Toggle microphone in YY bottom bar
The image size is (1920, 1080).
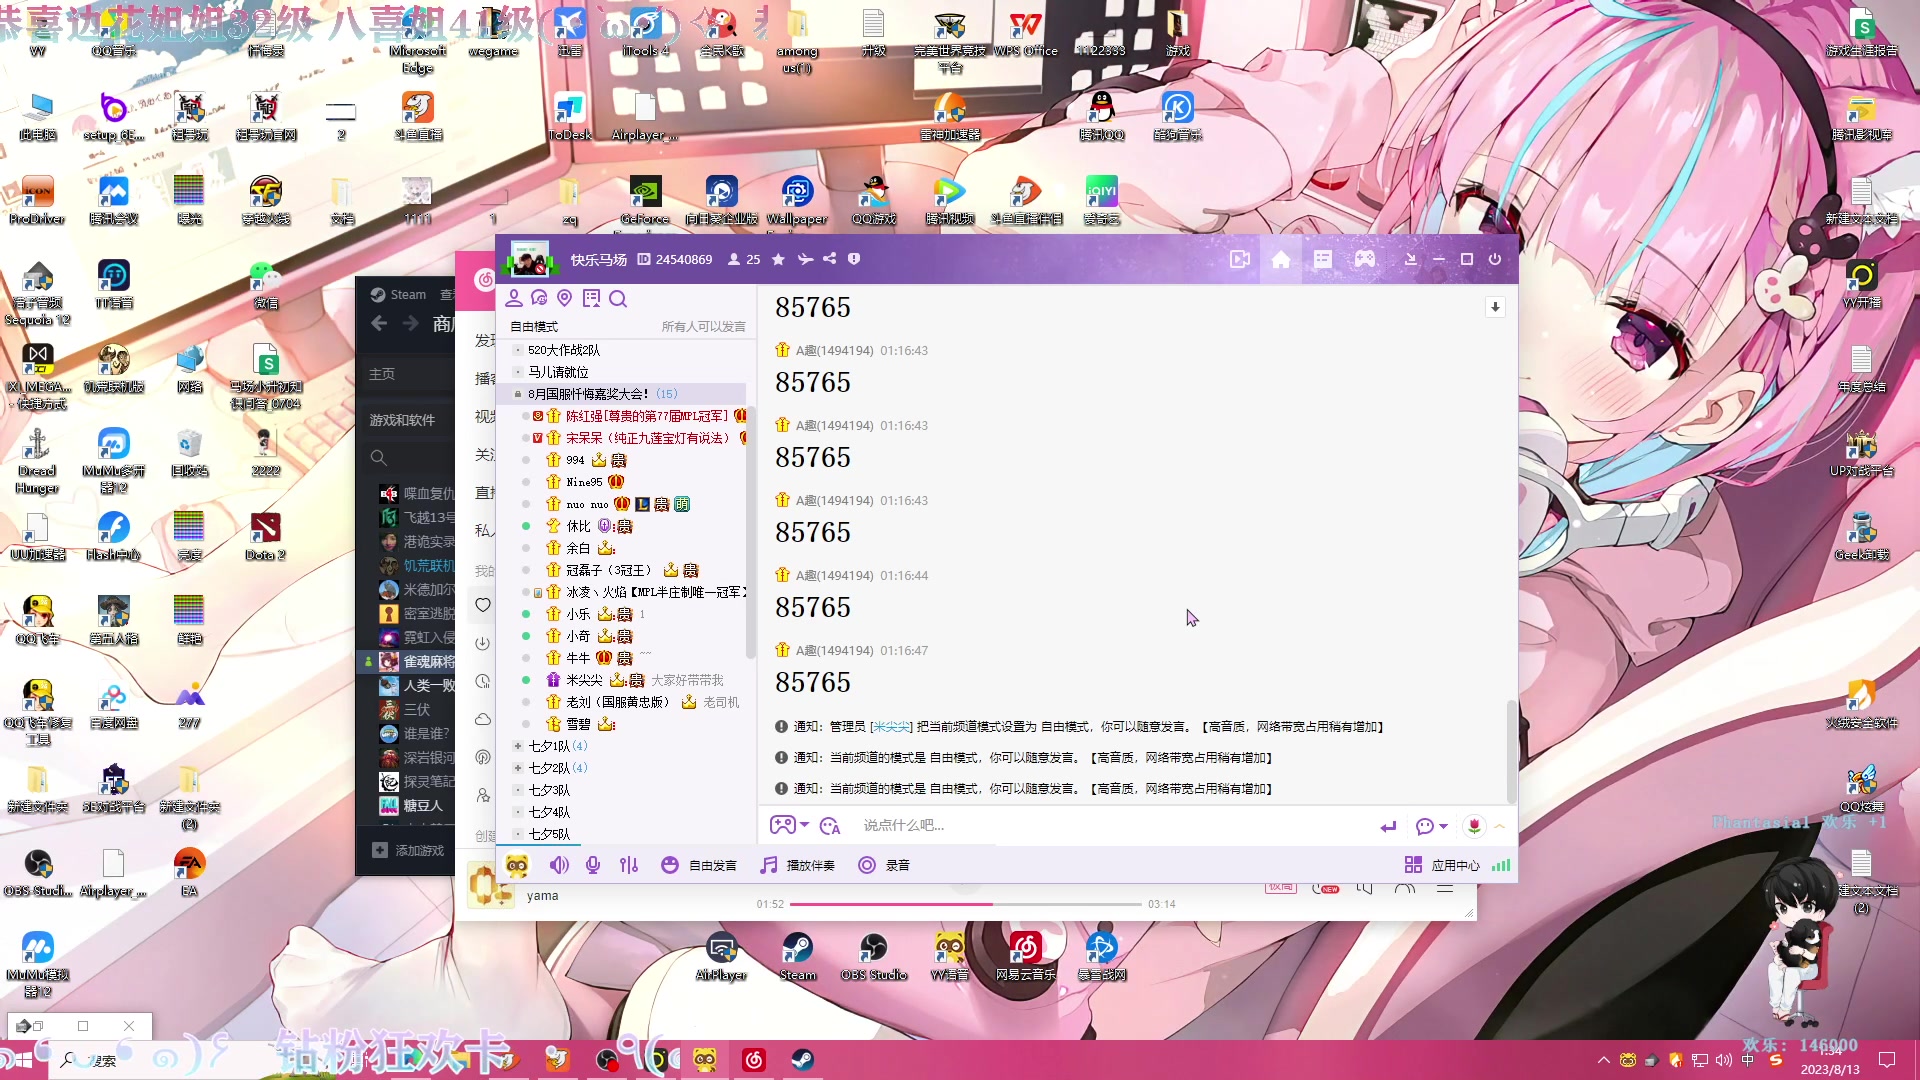[x=593, y=865]
